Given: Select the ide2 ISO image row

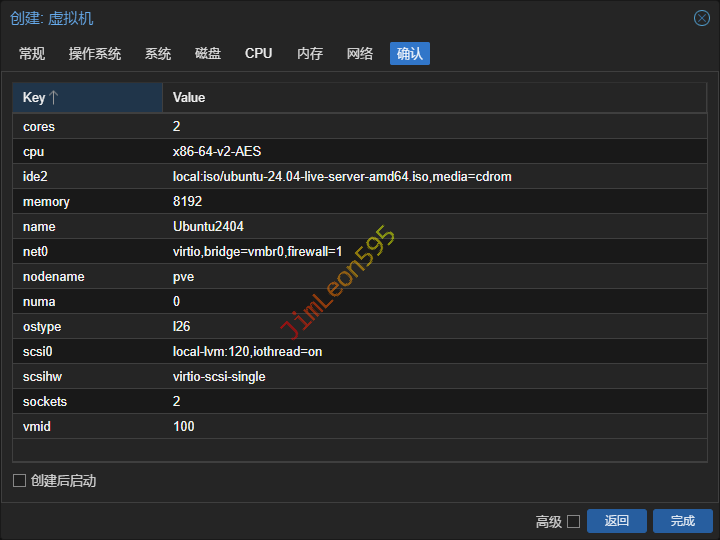Looking at the screenshot, I should tap(343, 177).
